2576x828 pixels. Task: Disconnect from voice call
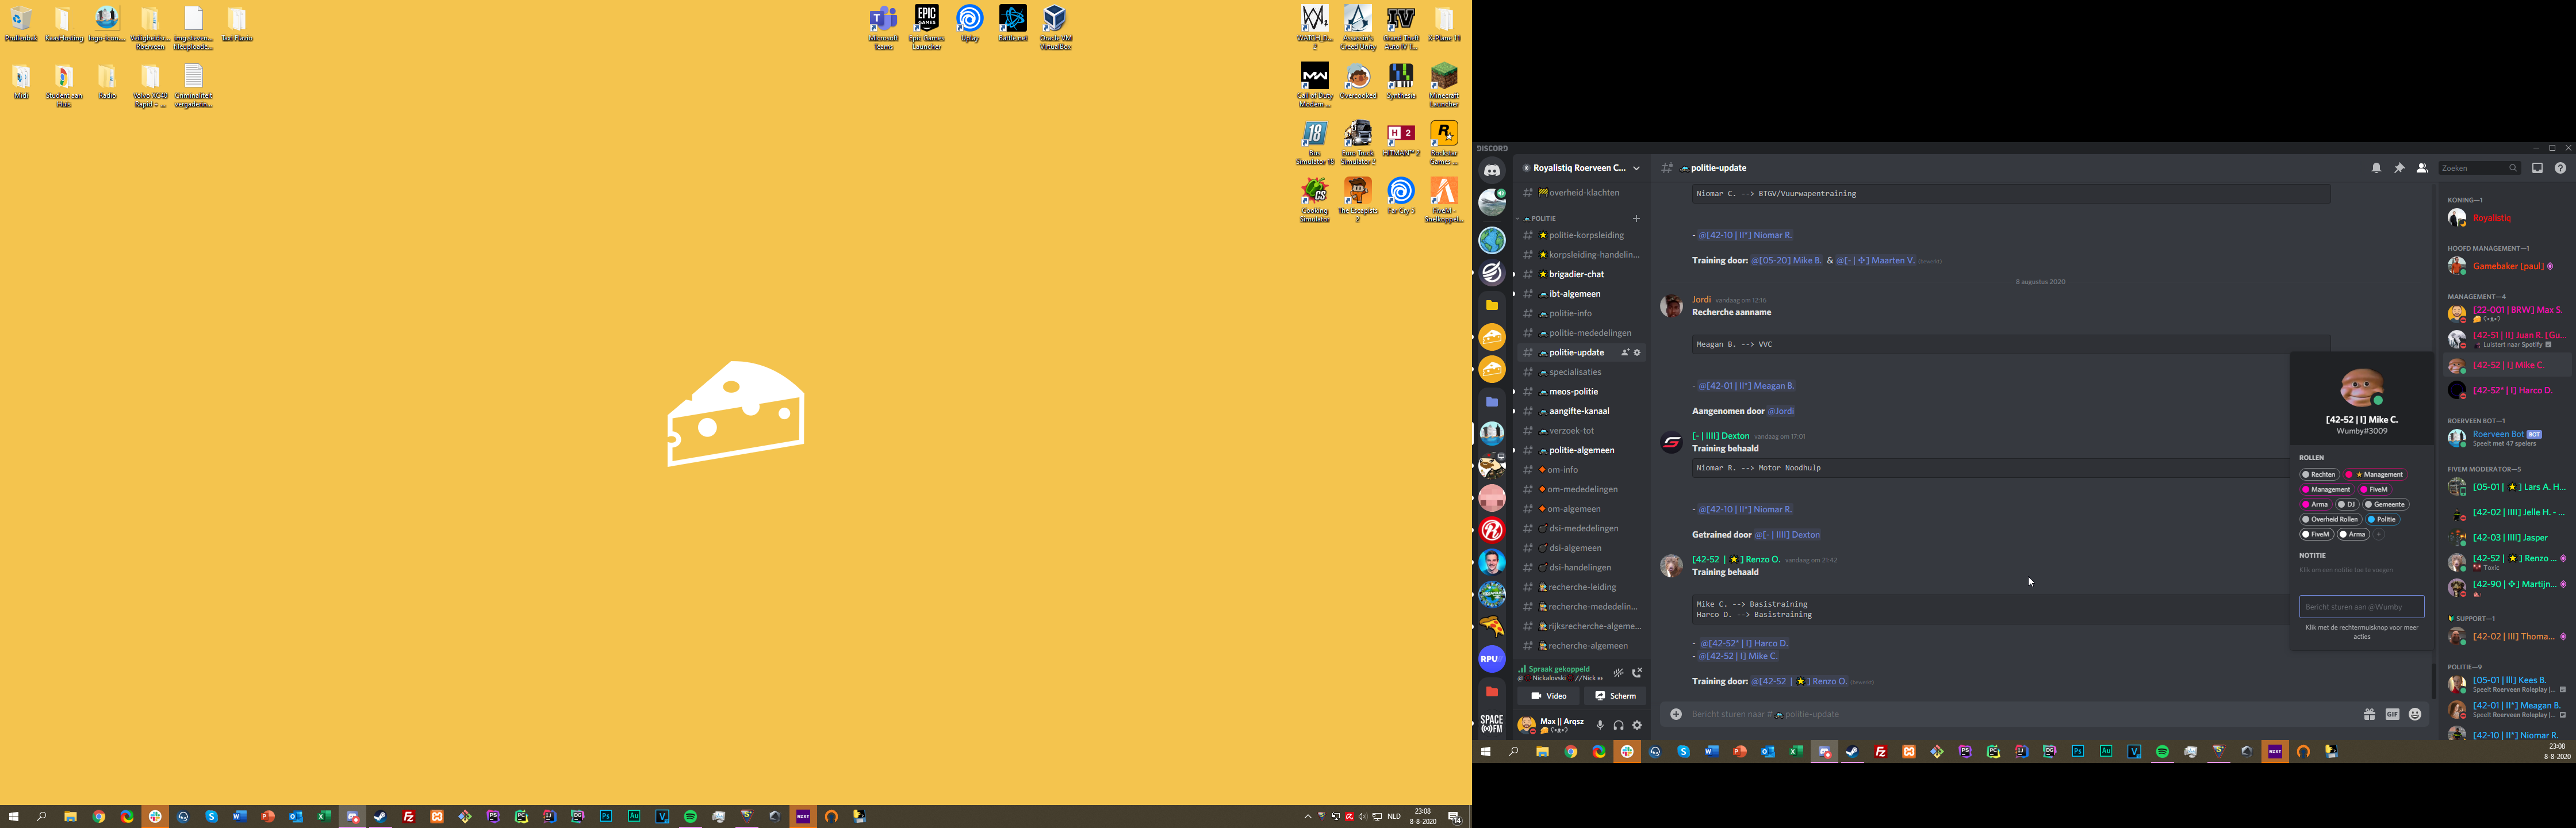(1637, 673)
